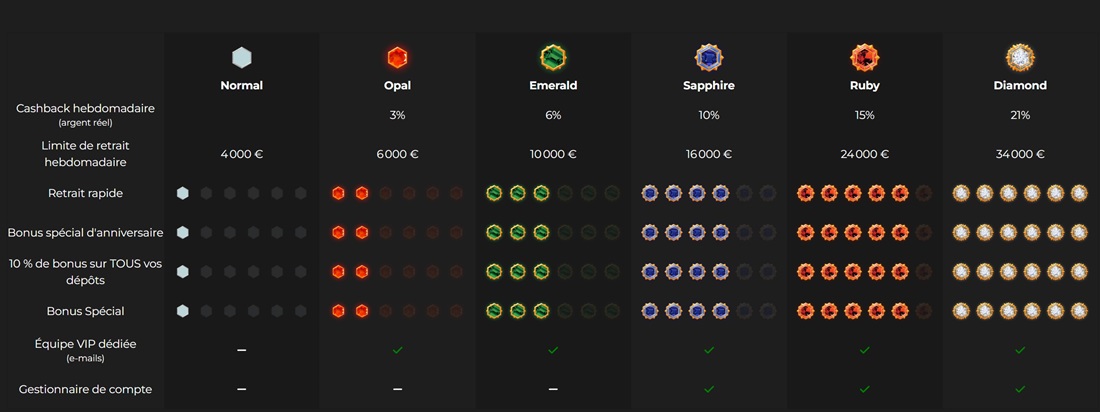Click Sapphire's Gestionnaire de compte checkmark

[x=709, y=389]
